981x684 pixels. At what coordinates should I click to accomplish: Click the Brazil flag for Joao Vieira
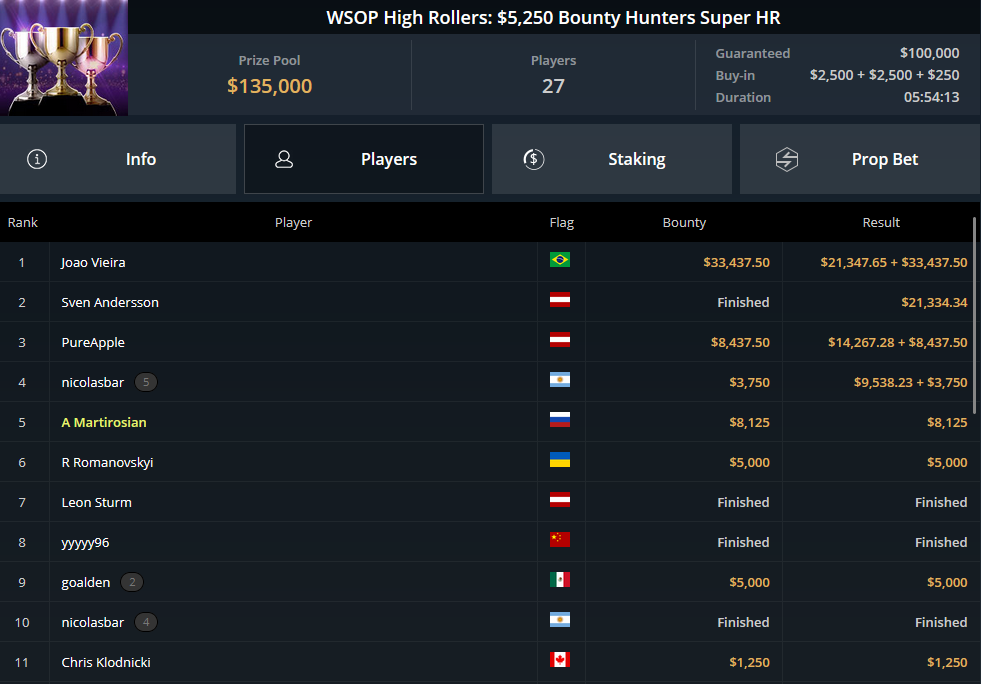[560, 260]
